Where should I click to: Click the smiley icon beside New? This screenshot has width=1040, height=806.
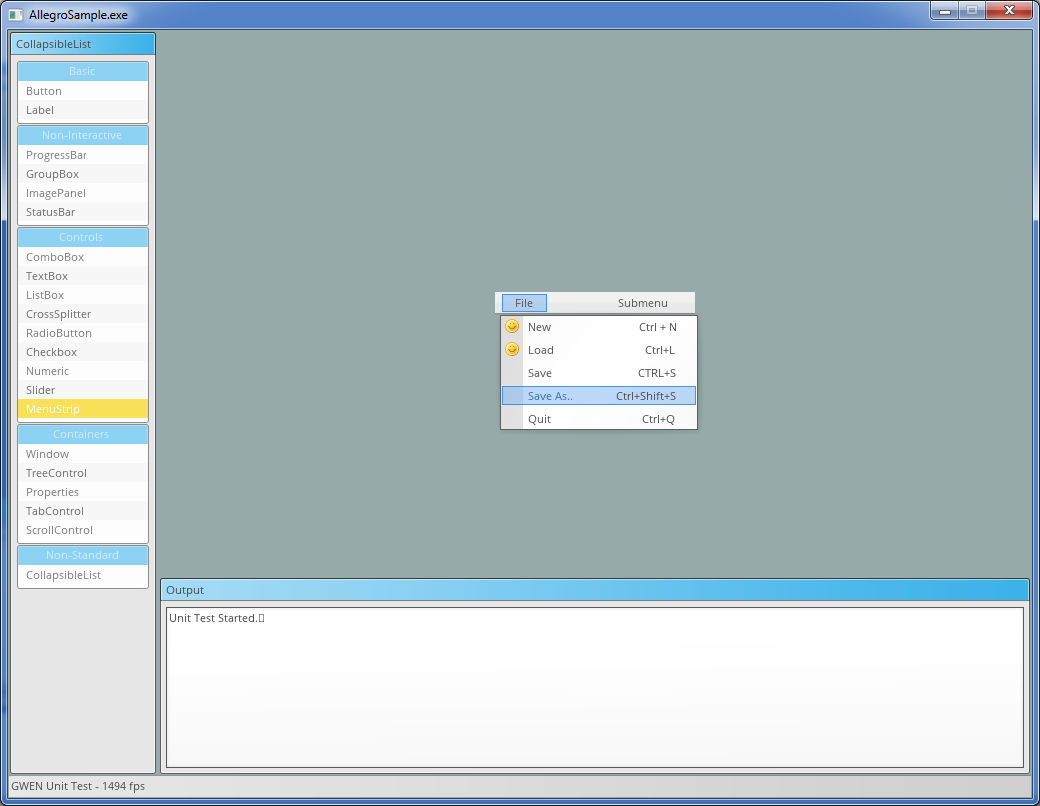512,327
